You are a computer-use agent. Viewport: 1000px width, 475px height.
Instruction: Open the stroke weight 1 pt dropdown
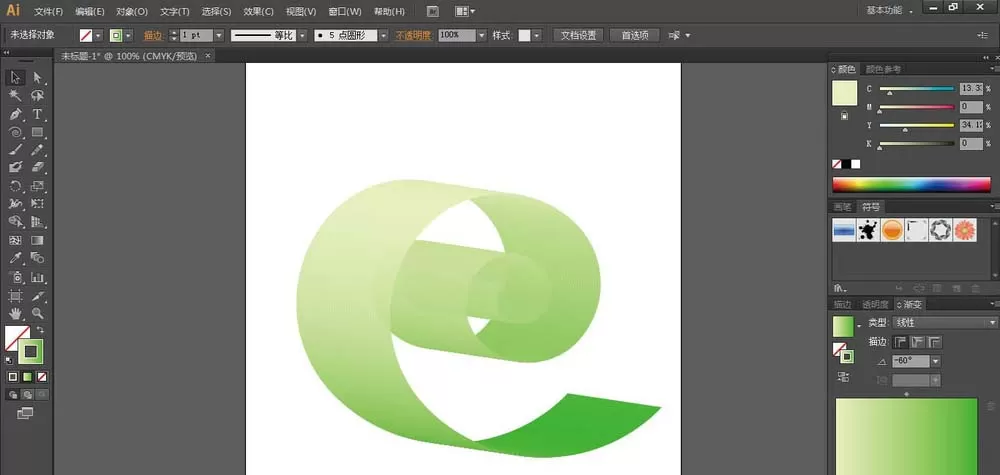point(219,36)
